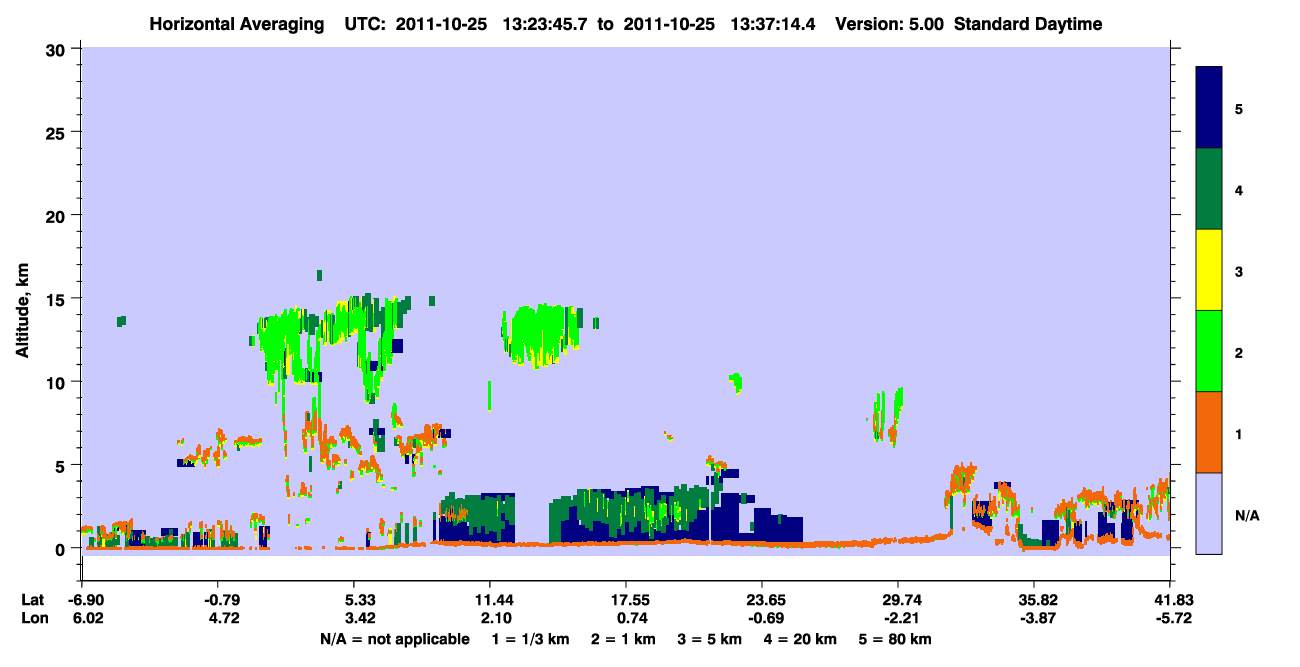The image size is (1300, 667).
Task: Click legend text '2 = 1 km'
Action: [x=624, y=639]
